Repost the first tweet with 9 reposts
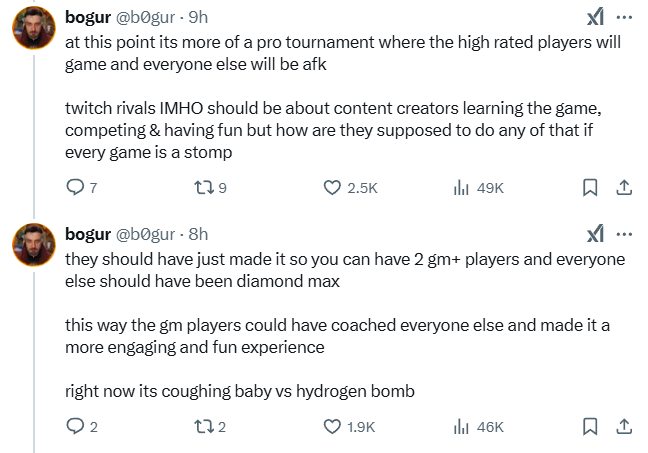This screenshot has width=648, height=453. (x=205, y=187)
